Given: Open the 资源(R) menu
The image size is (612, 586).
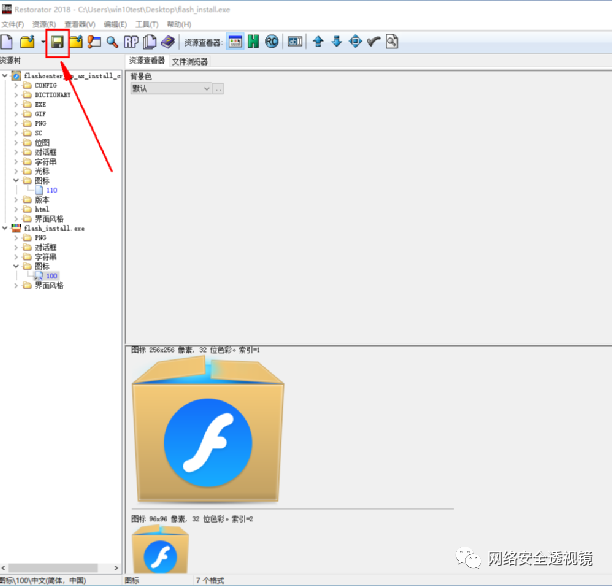Looking at the screenshot, I should click(x=44, y=25).
